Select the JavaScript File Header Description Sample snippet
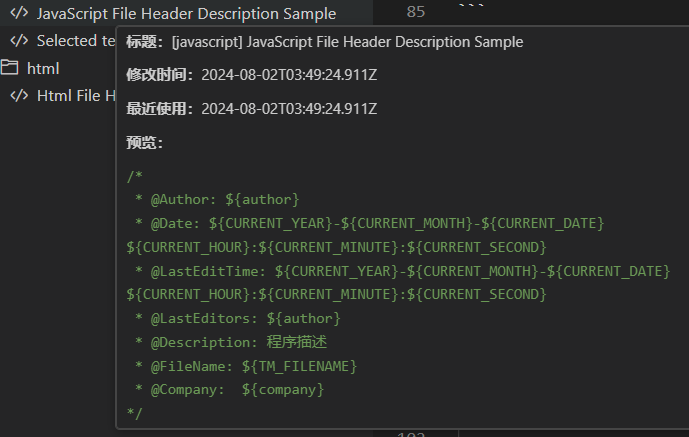The height and width of the screenshot is (437, 689). point(186,13)
